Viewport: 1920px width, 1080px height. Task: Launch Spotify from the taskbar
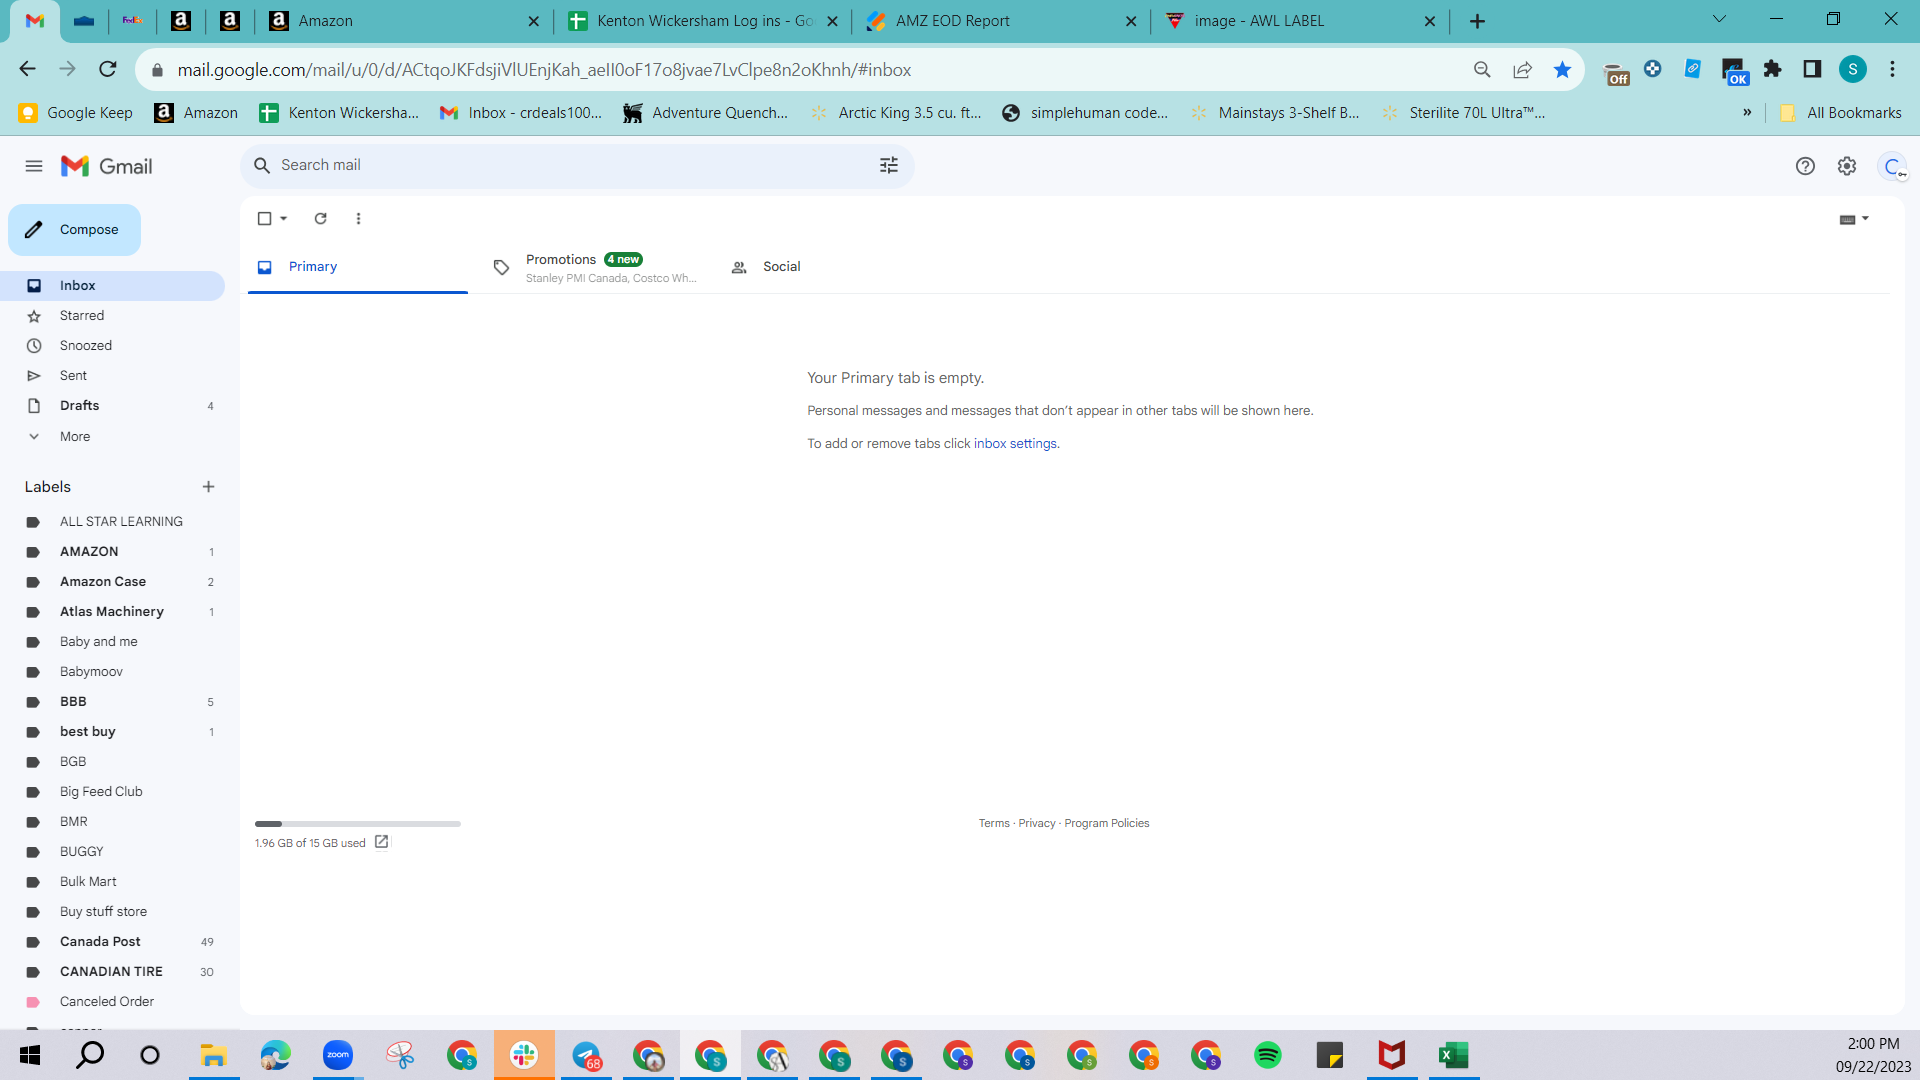(1268, 1055)
